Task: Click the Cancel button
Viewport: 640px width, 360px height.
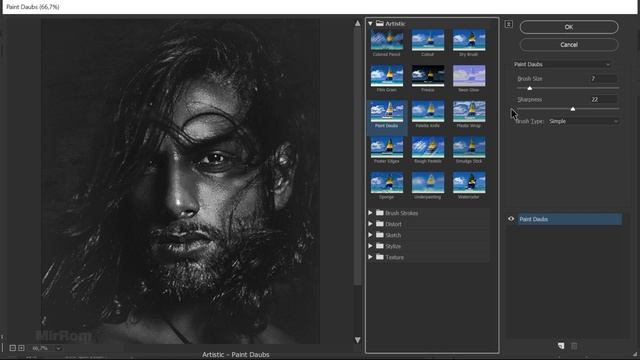Action: (569, 44)
